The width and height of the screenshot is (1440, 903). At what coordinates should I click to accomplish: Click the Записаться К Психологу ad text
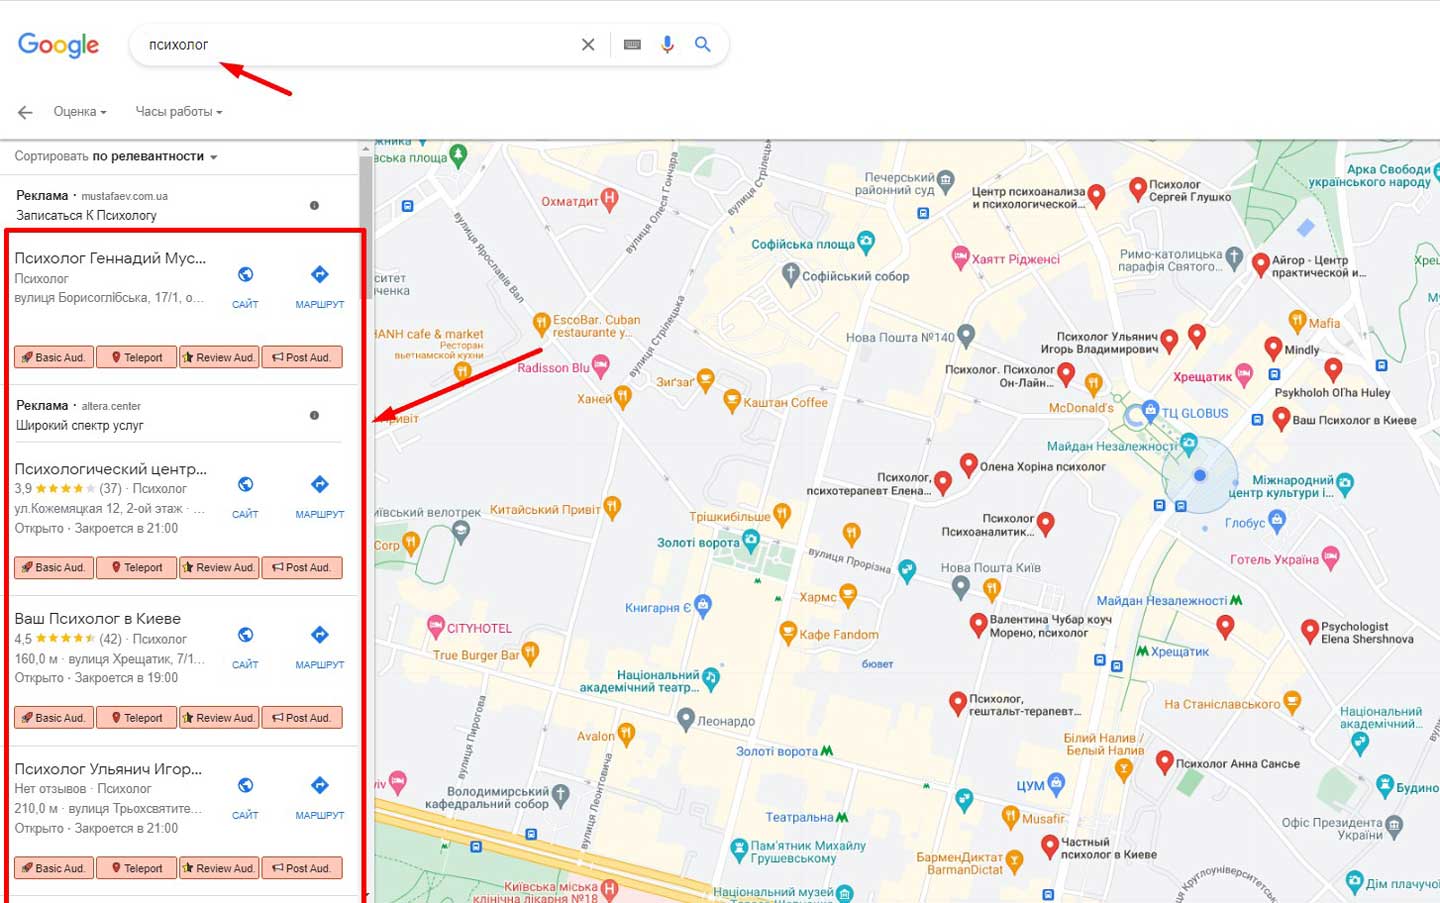click(x=86, y=215)
